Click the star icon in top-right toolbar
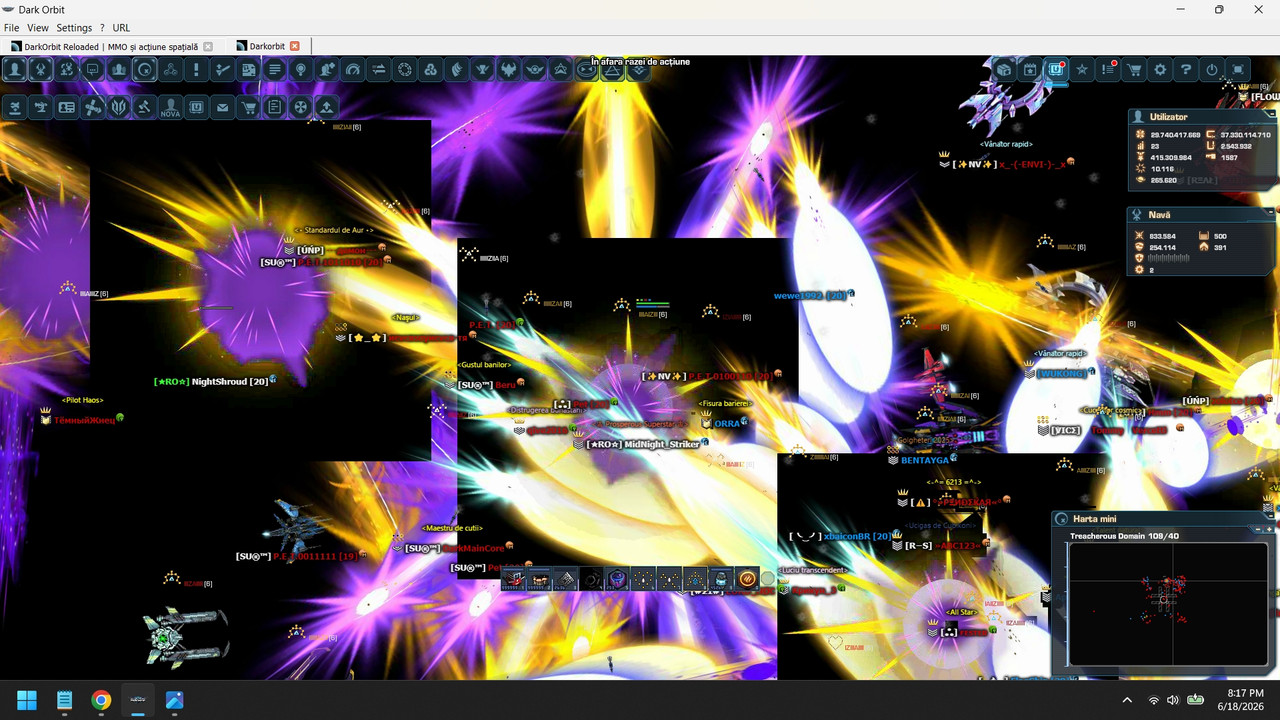 1082,69
